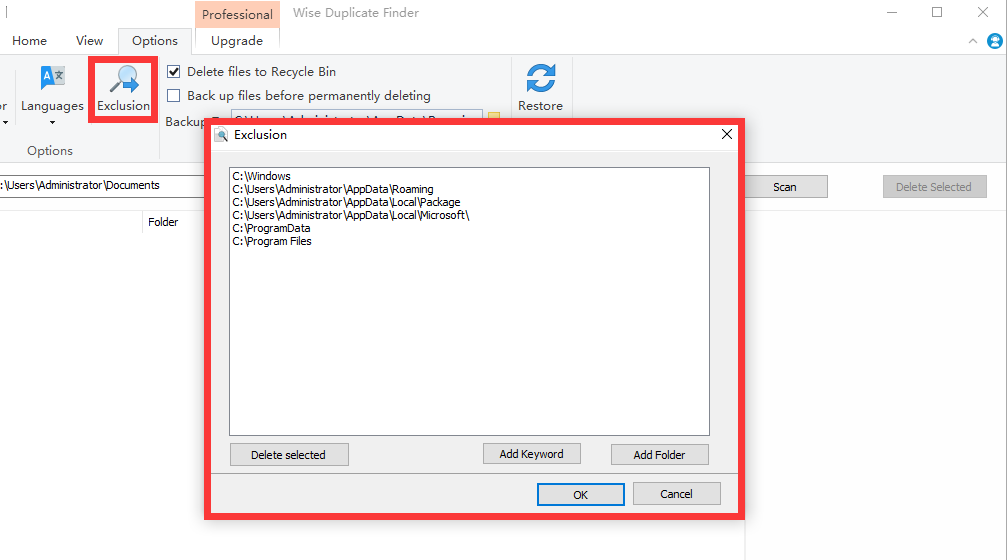Viewport: 1007px width, 560px height.
Task: Expand the Languages dropdown arrow
Action: 53,122
